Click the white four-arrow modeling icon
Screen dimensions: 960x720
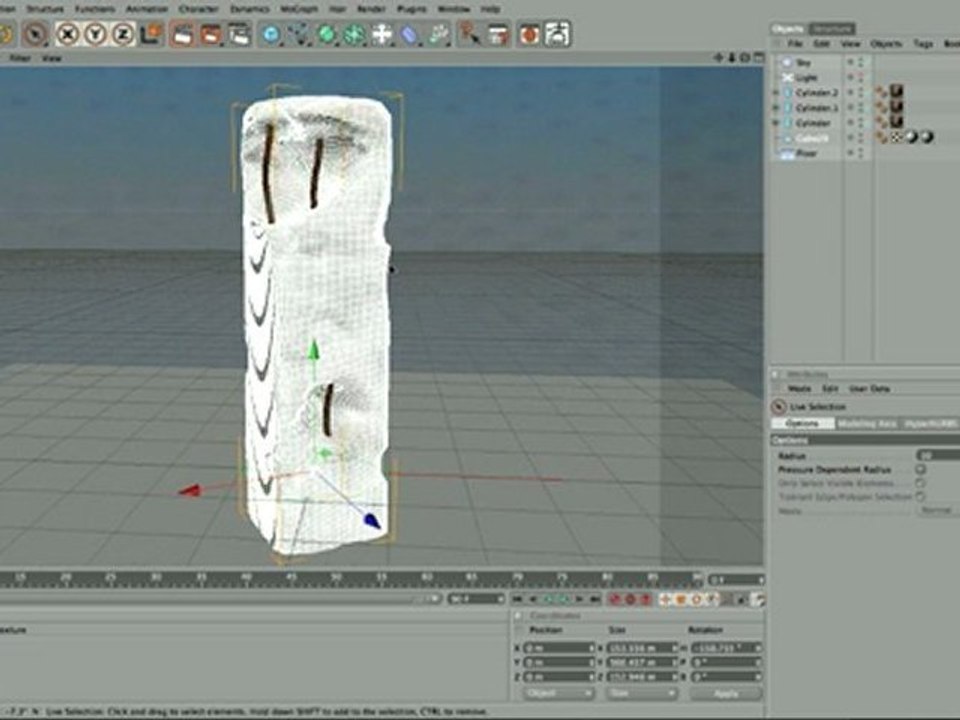[382, 34]
